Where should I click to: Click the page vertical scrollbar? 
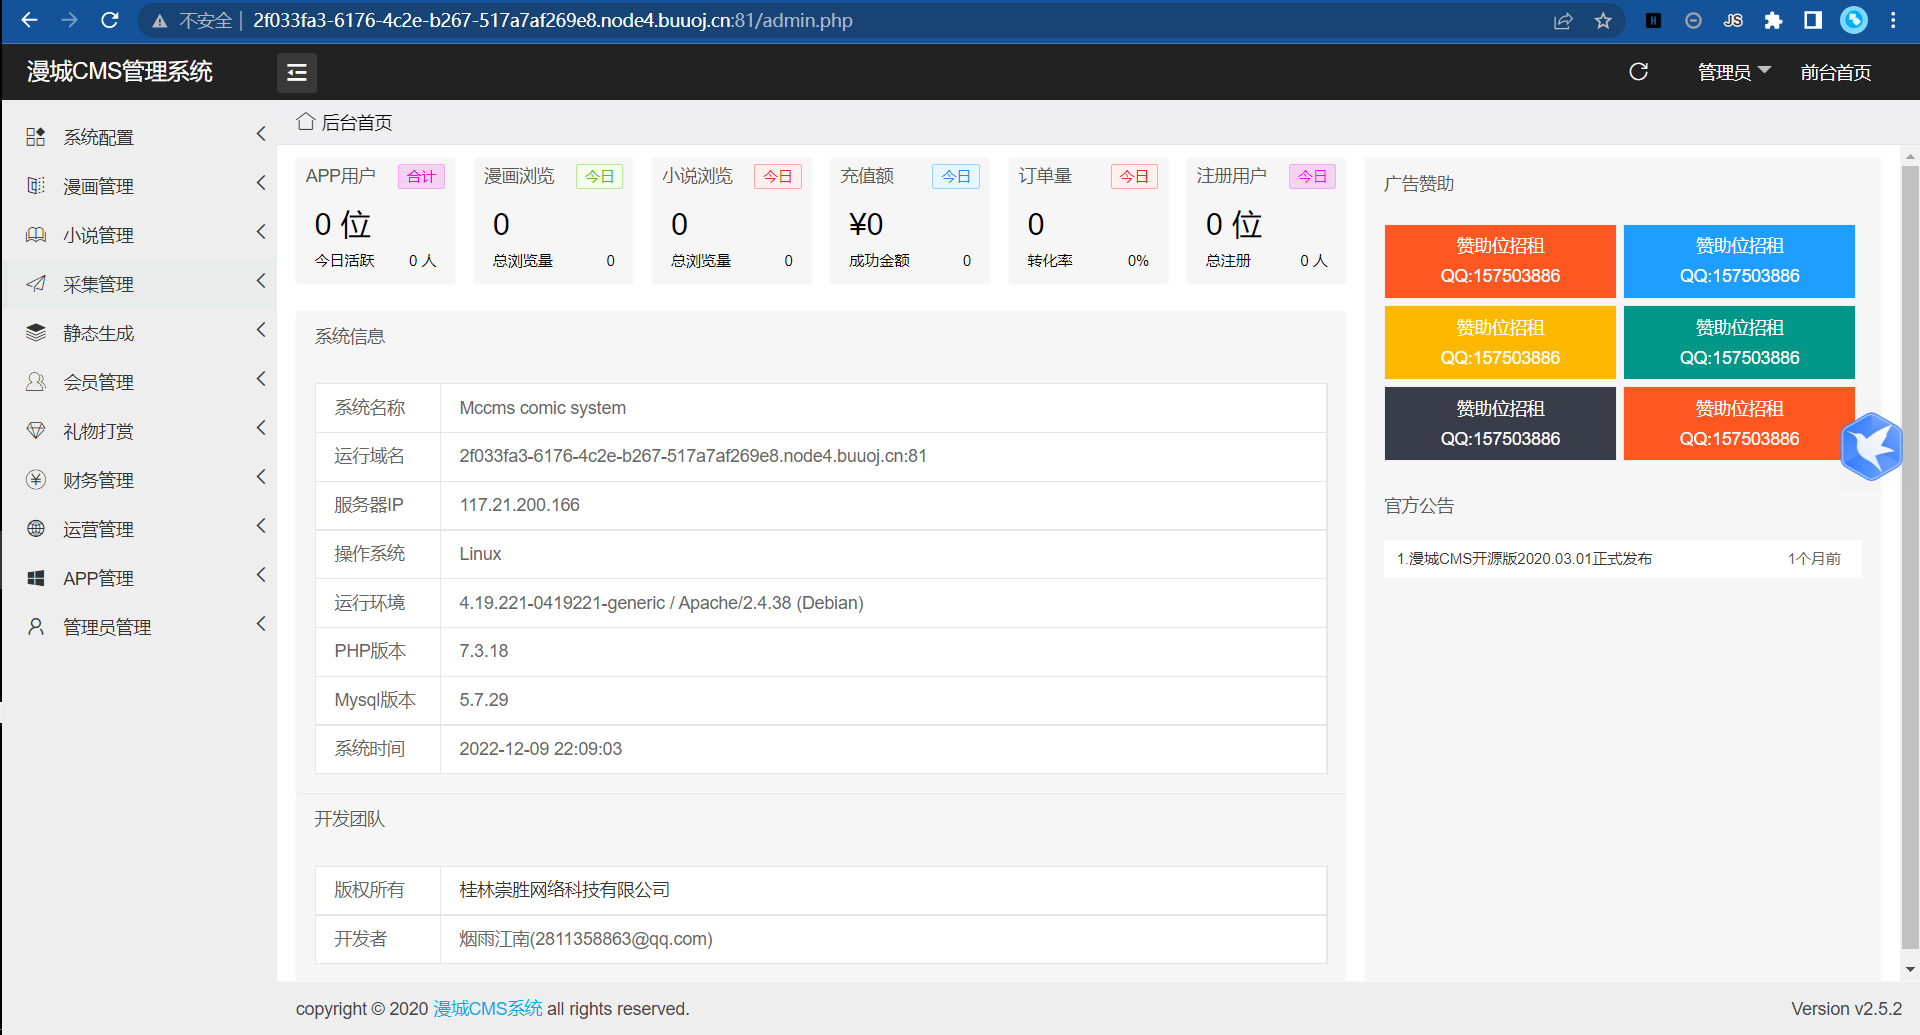pos(1910,557)
